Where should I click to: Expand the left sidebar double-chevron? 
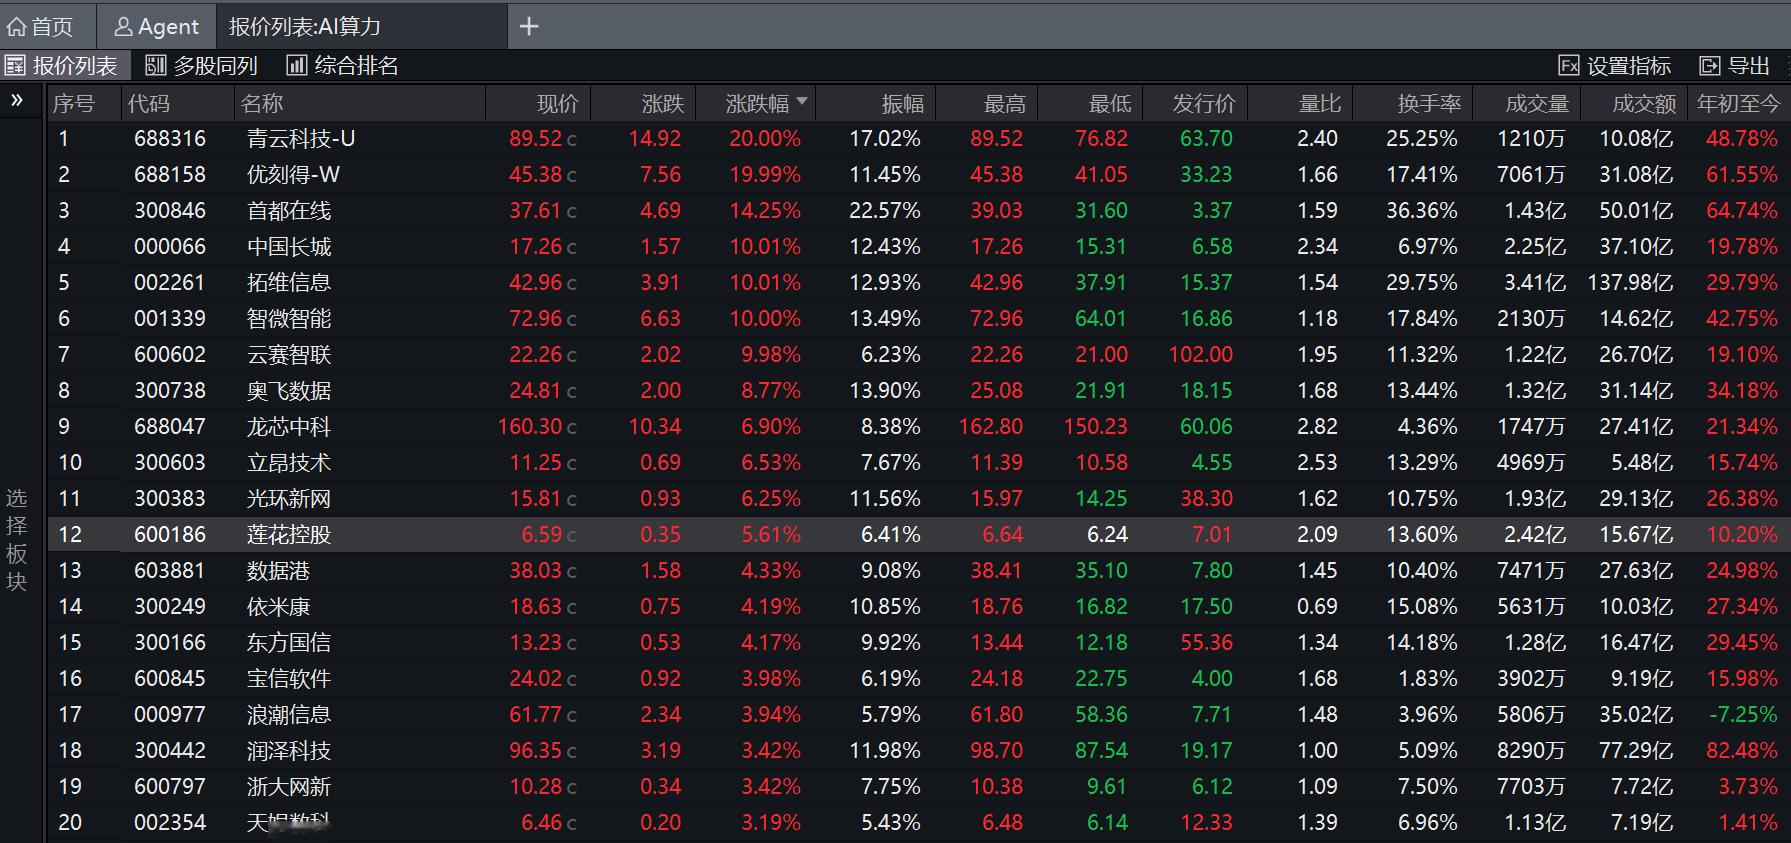coord(17,100)
